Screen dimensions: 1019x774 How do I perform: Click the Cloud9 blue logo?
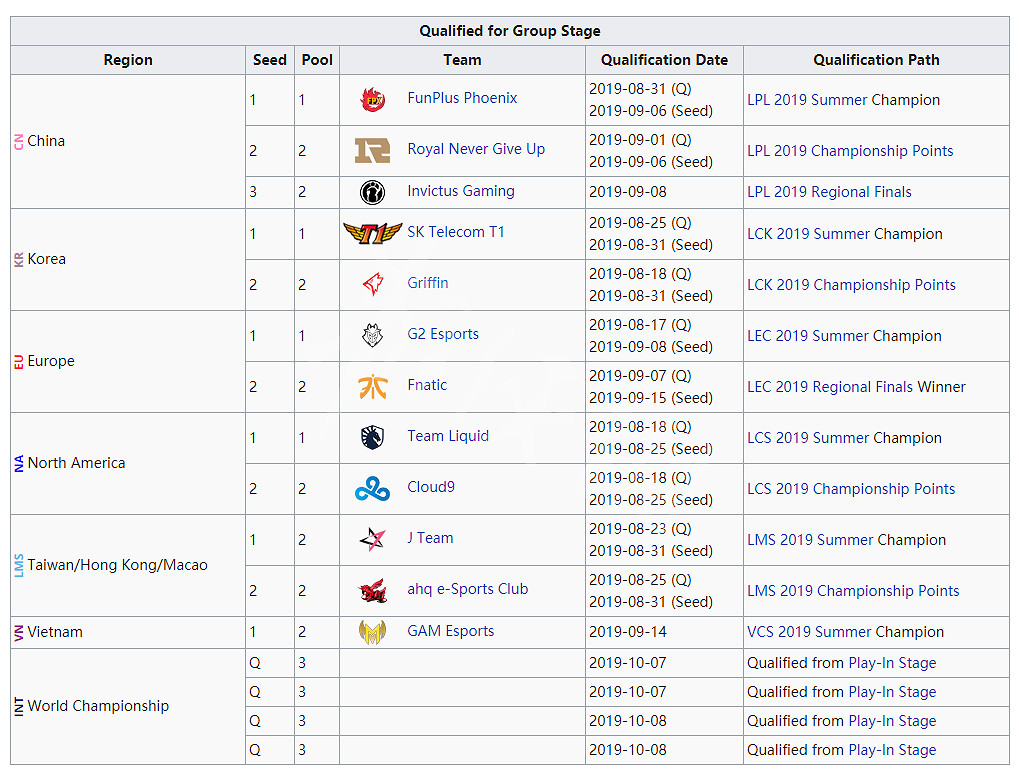[372, 489]
